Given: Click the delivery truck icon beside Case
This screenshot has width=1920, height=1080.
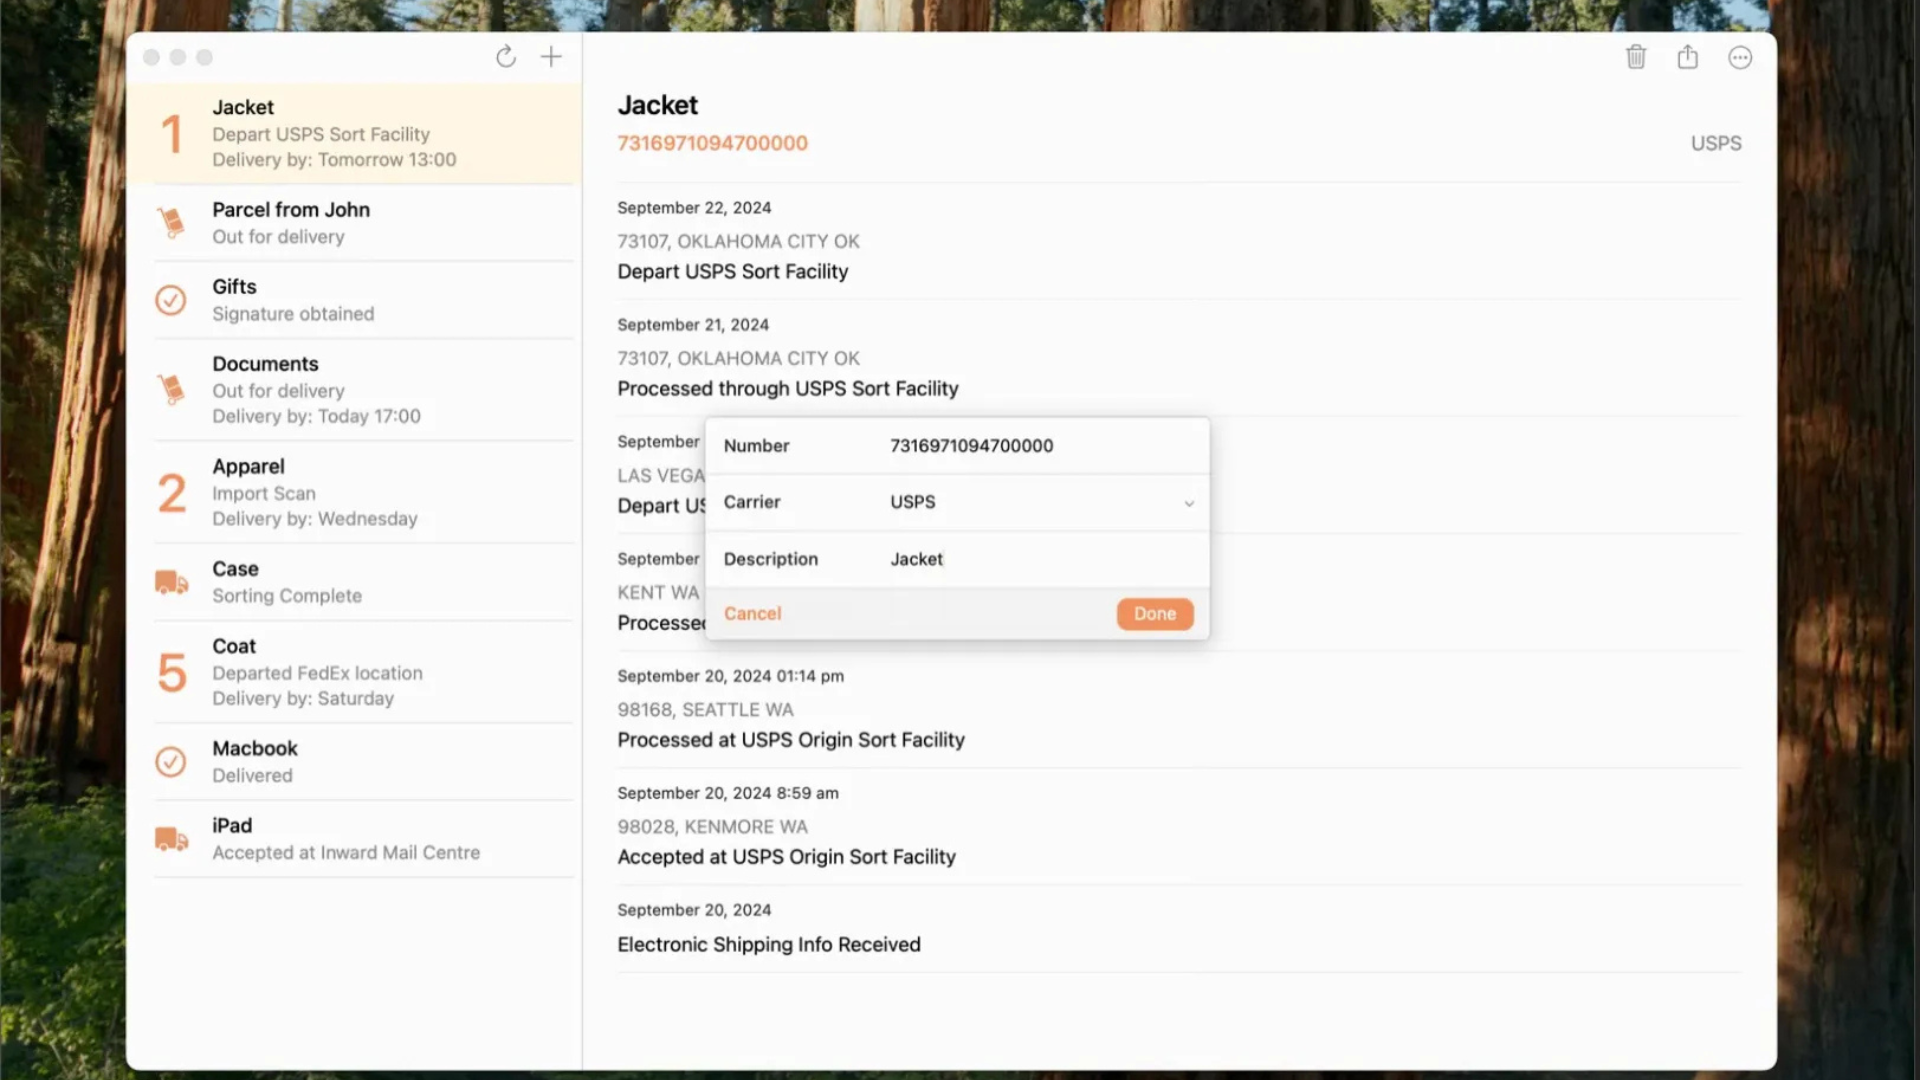Looking at the screenshot, I should [x=171, y=582].
